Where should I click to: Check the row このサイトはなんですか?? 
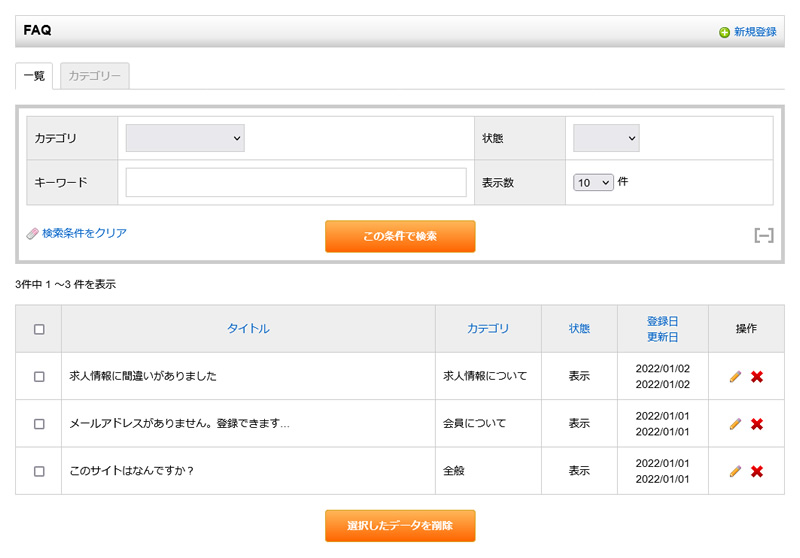pyautogui.click(x=39, y=471)
